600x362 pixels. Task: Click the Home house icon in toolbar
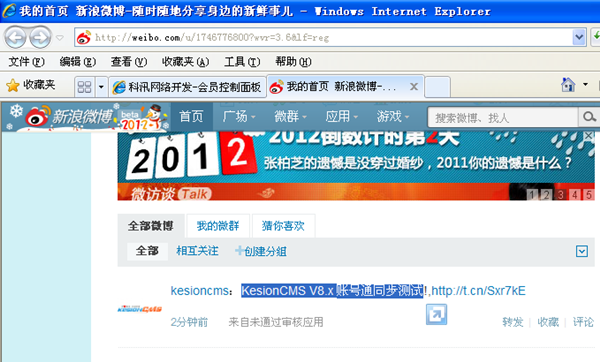[568, 85]
